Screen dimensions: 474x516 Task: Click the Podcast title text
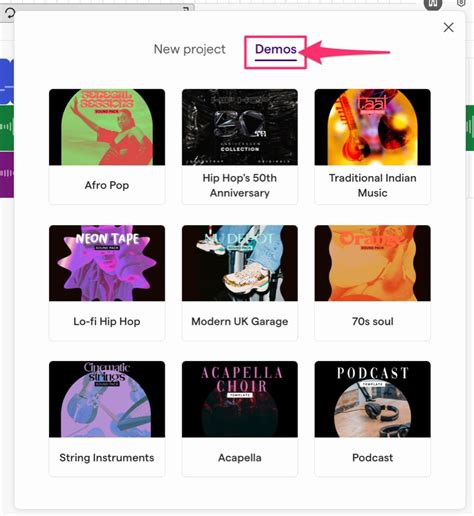pos(372,458)
